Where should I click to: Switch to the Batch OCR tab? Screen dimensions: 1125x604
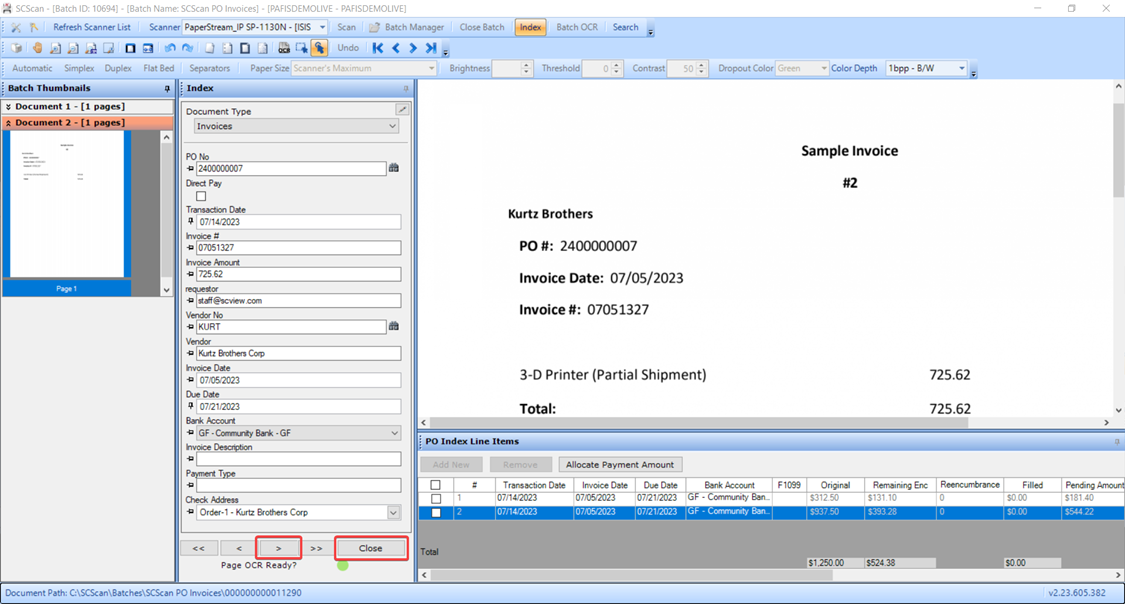coord(576,28)
